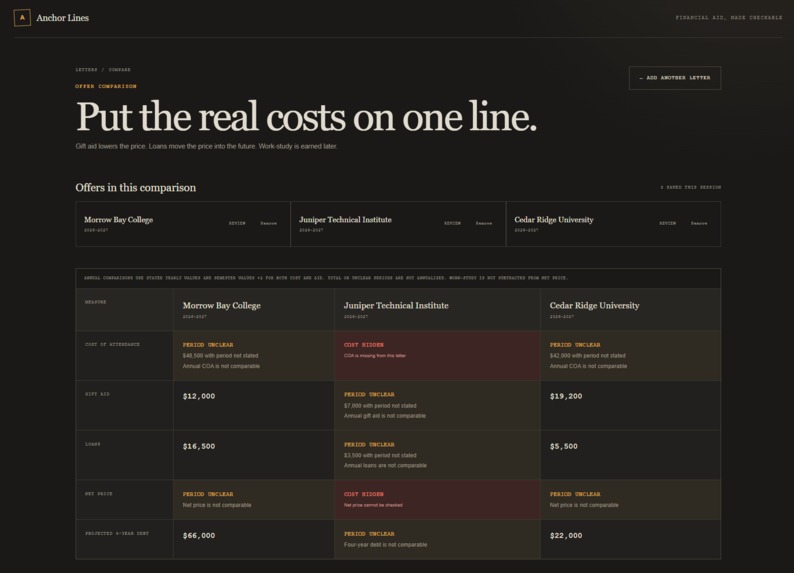The image size is (794, 573).
Task: Select Compare in the breadcrumb
Action: point(120,70)
